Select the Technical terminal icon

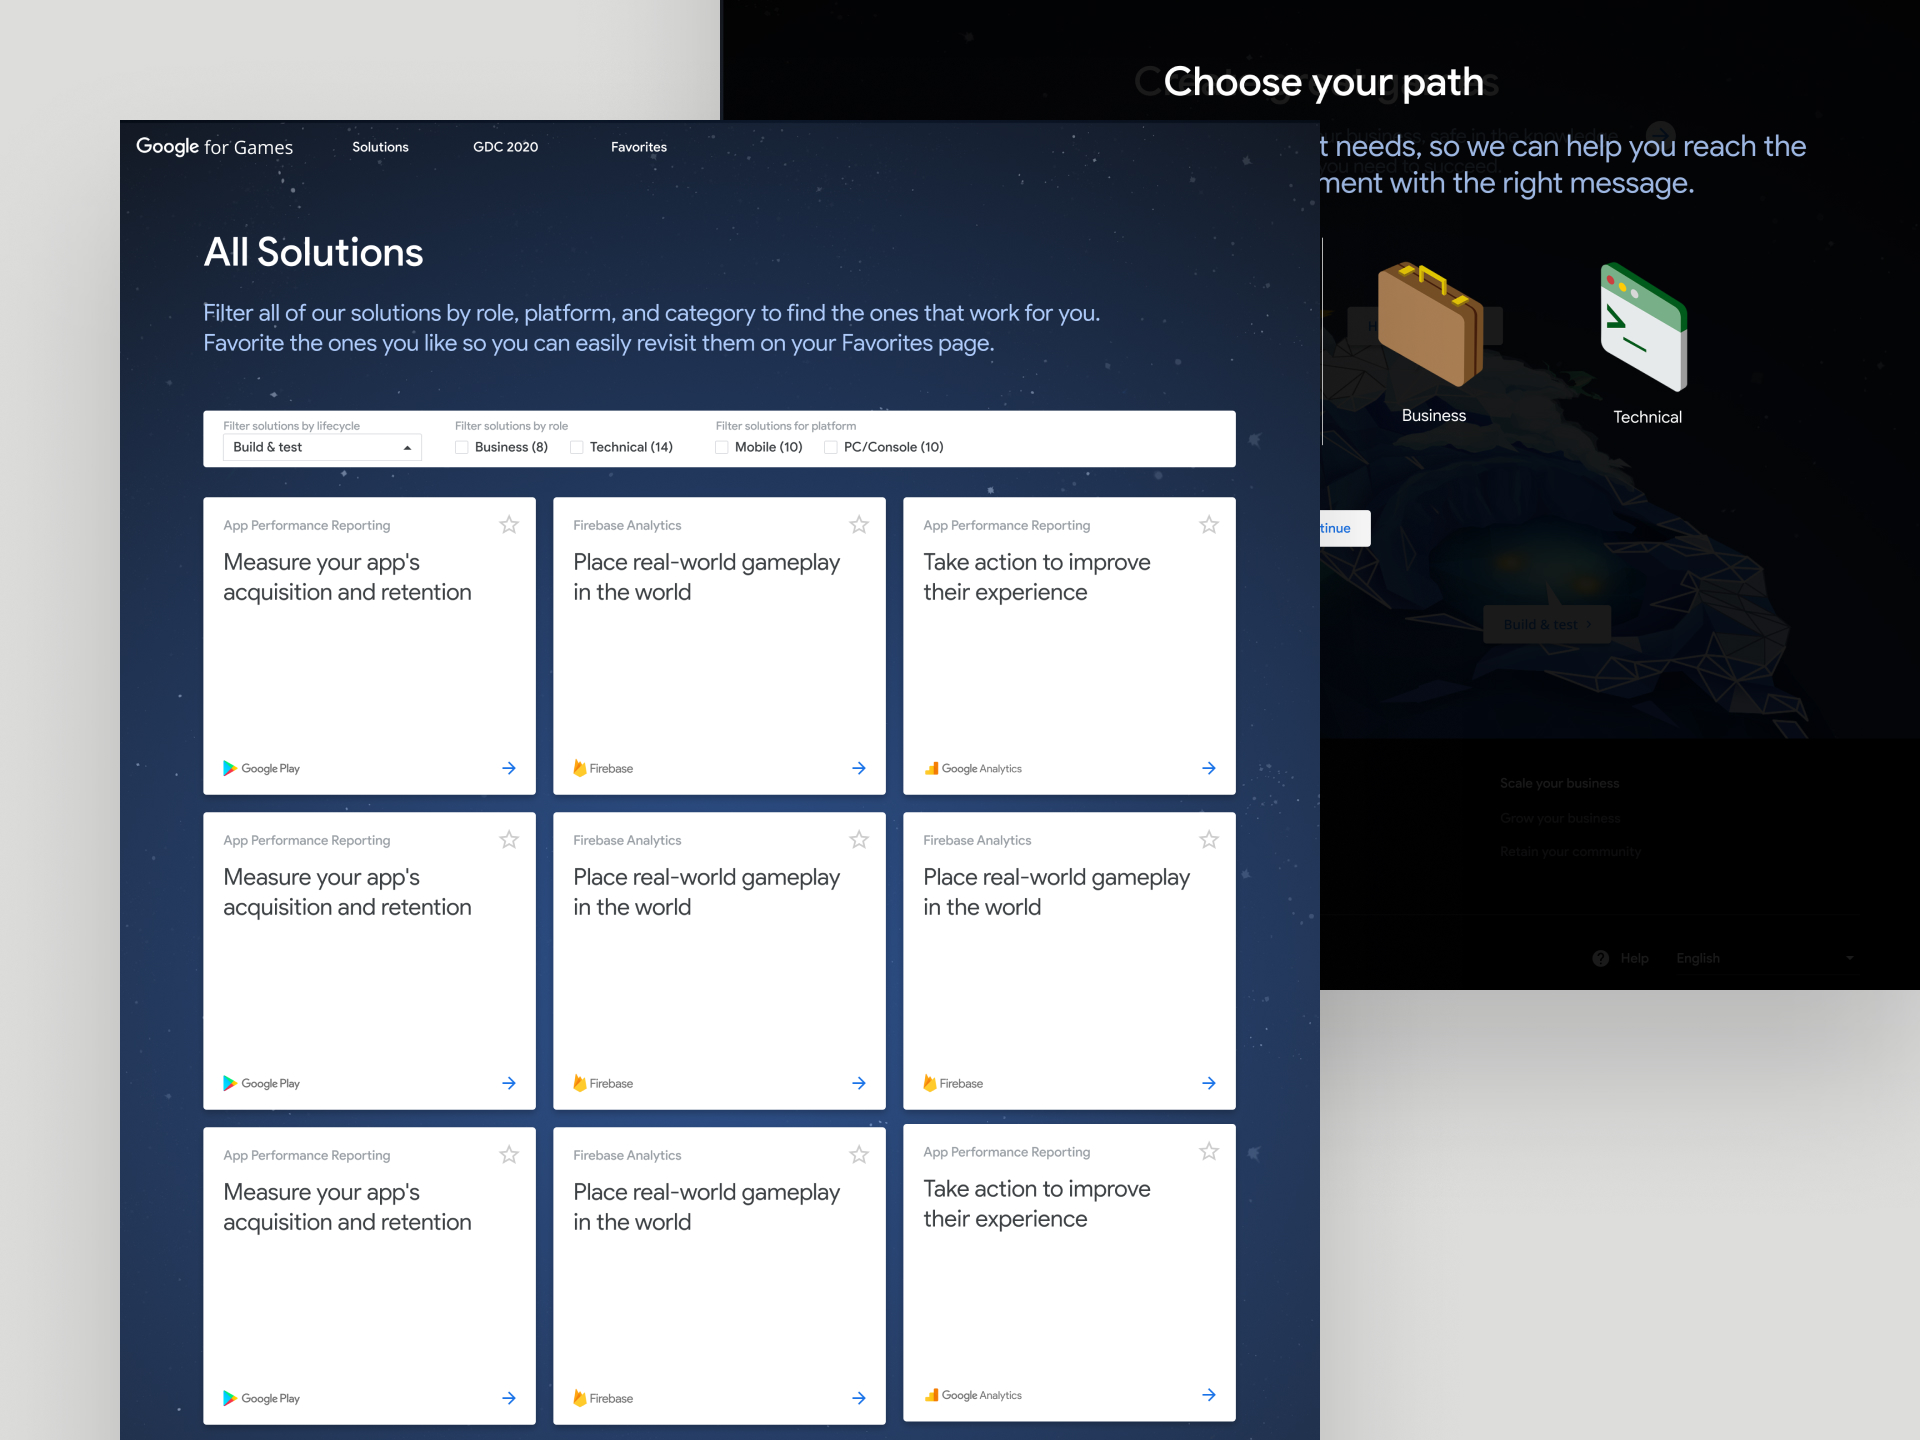(x=1644, y=328)
